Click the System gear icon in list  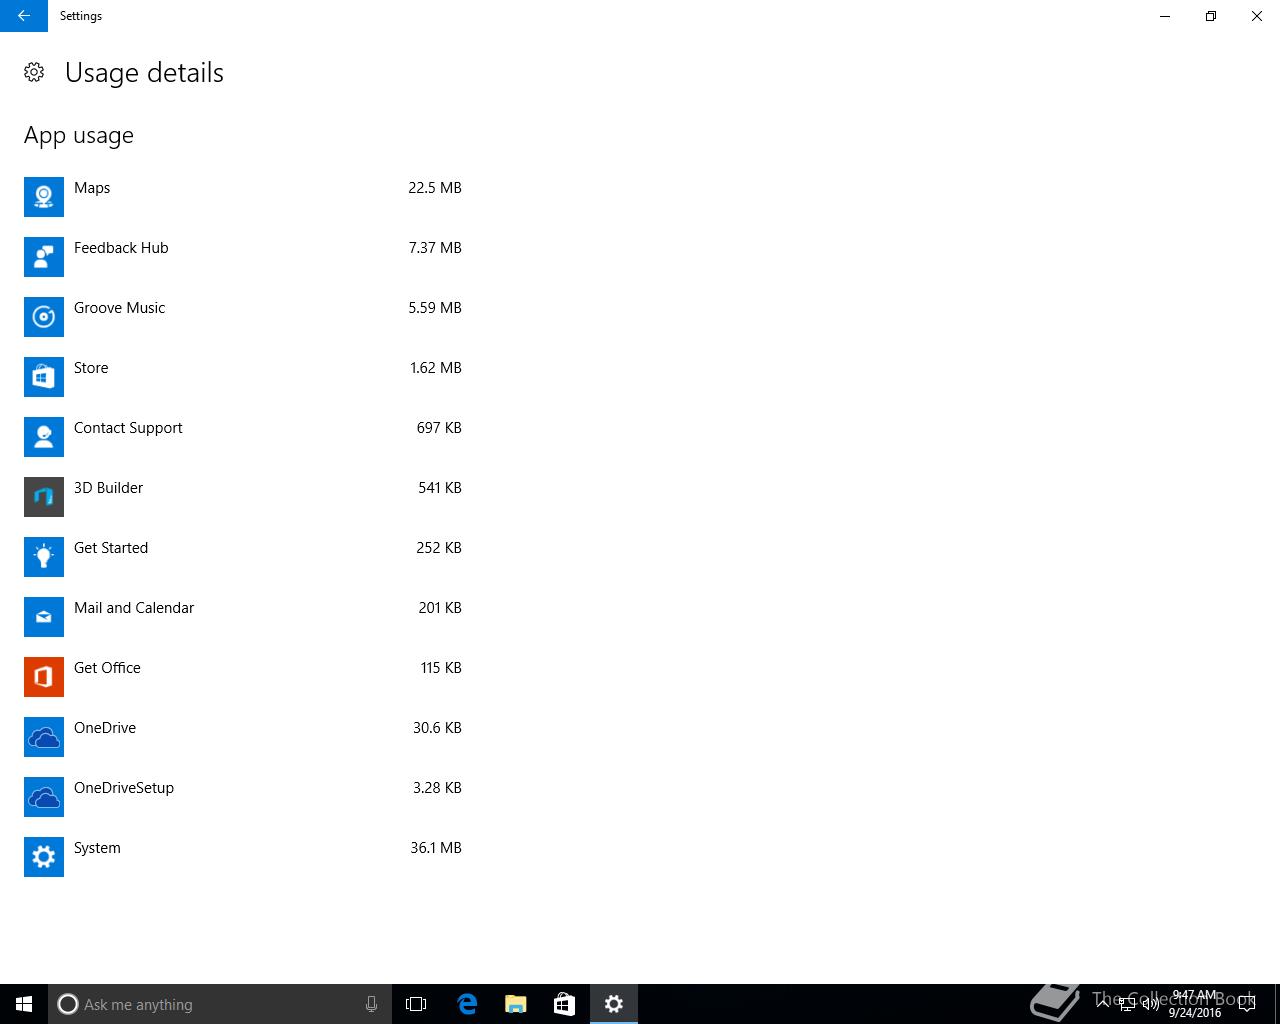(44, 857)
